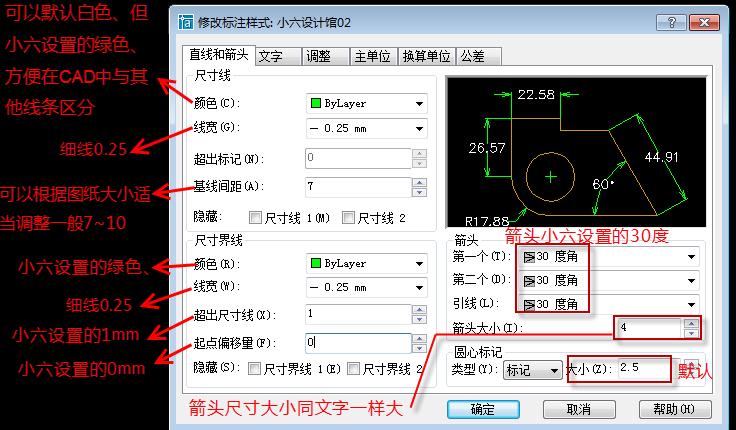Click arrowhead icon in 第一个(T) row
The image size is (736, 430).
529,257
